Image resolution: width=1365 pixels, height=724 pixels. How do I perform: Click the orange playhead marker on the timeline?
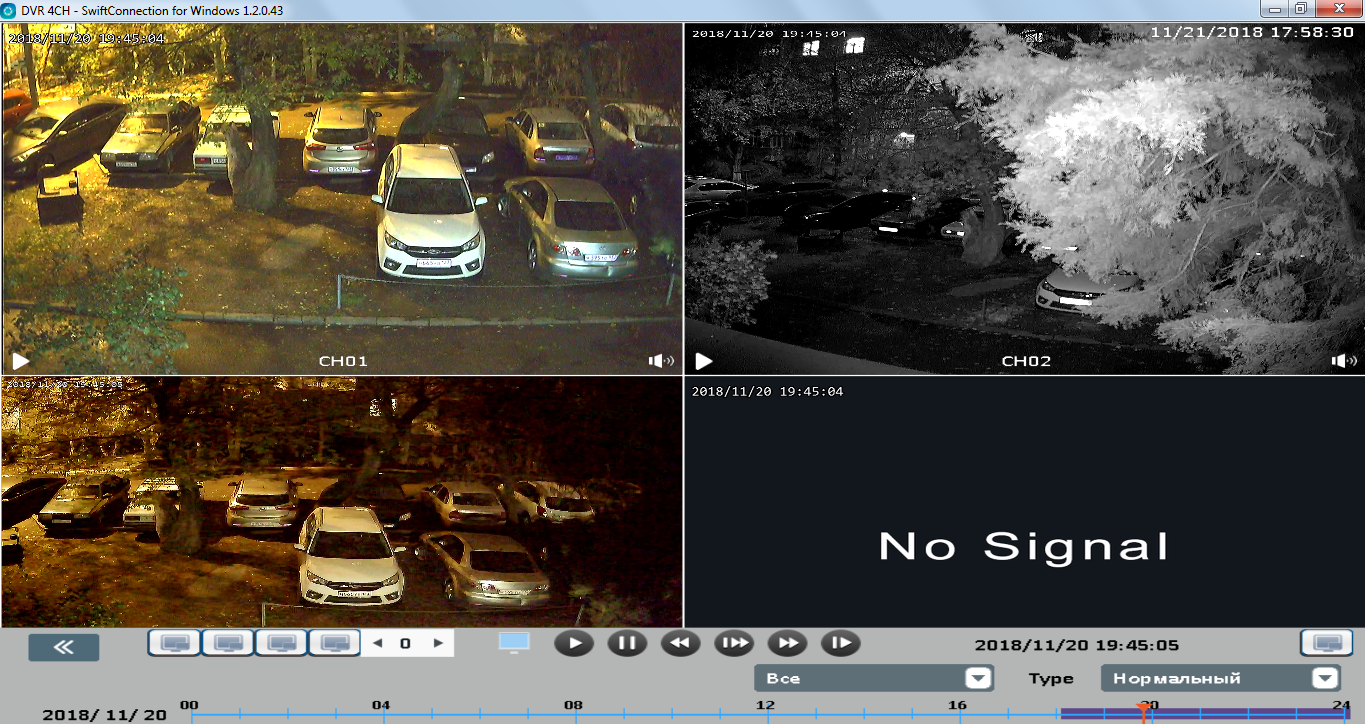click(1143, 711)
